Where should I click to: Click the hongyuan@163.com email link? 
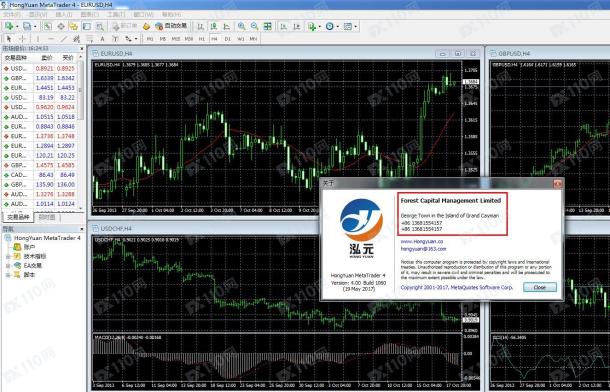coord(423,248)
